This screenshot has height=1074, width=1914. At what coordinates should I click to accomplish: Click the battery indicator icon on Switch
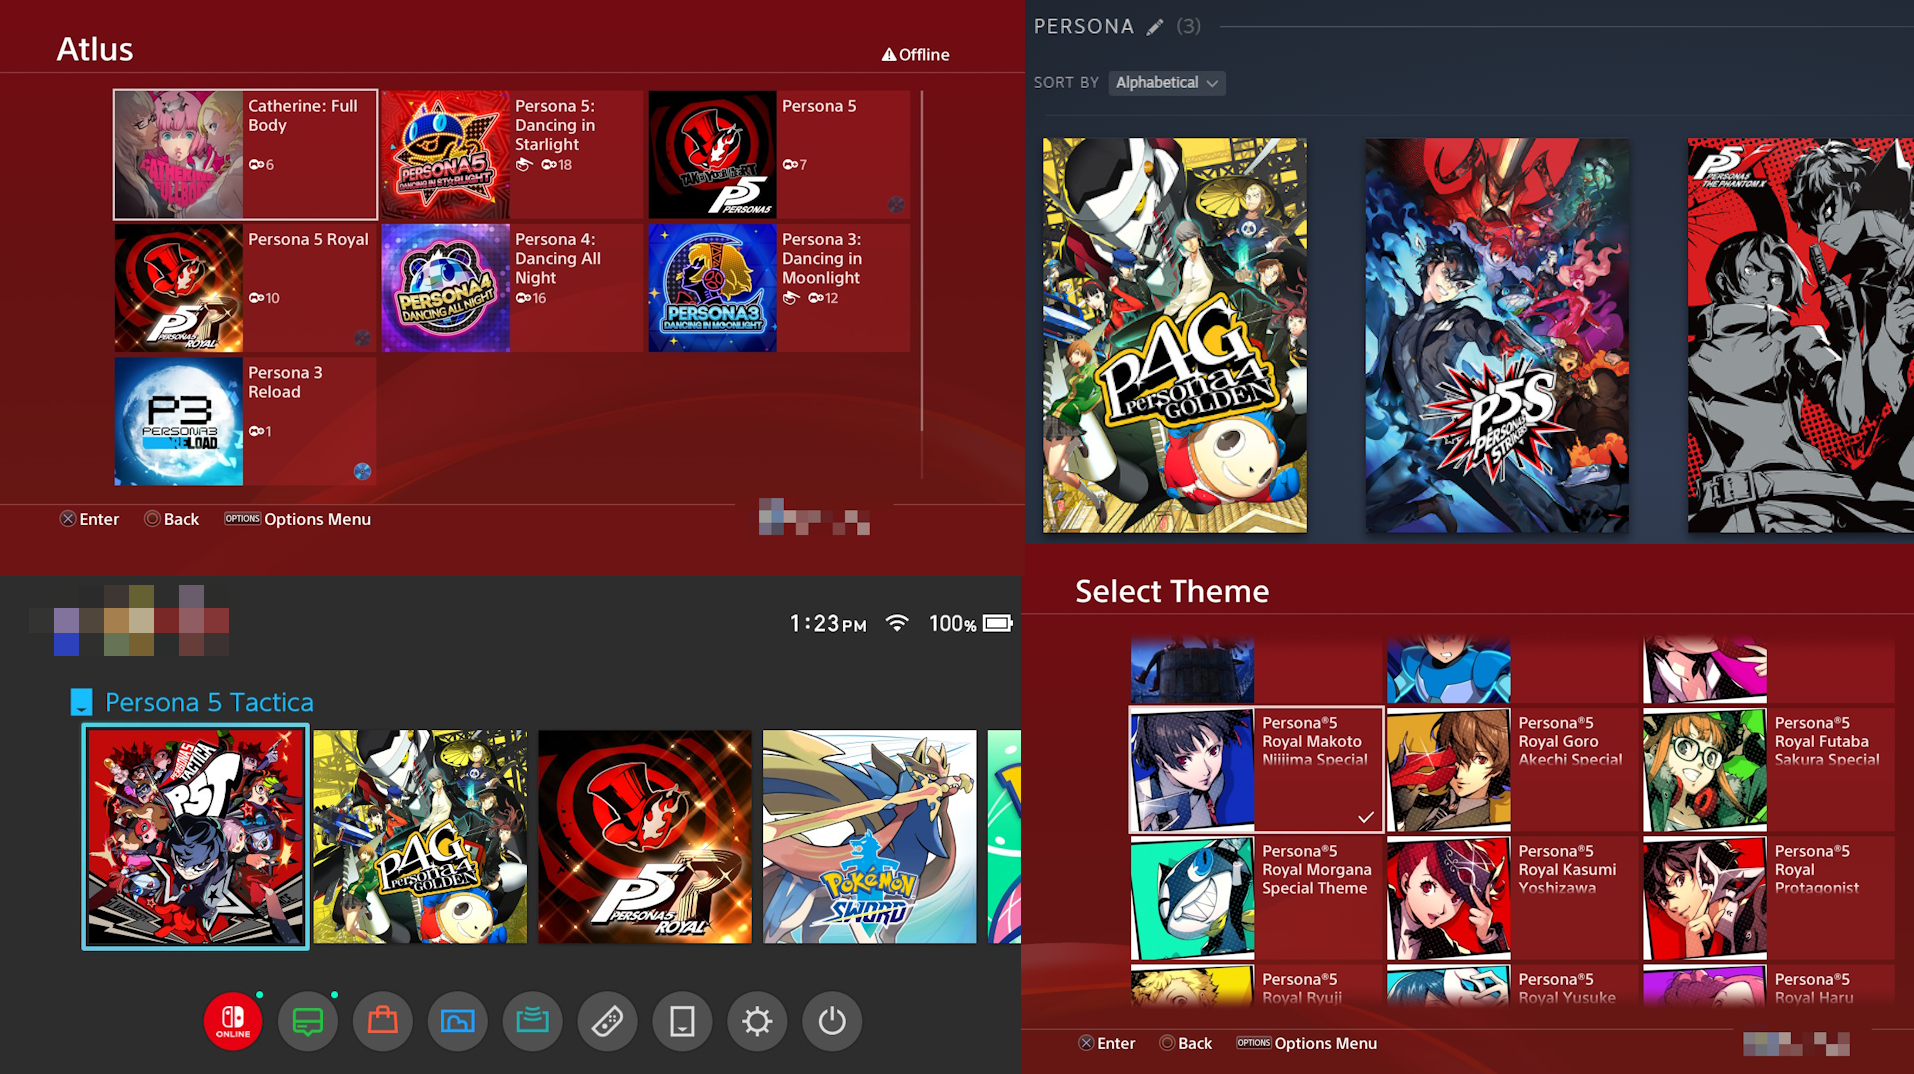[x=997, y=623]
